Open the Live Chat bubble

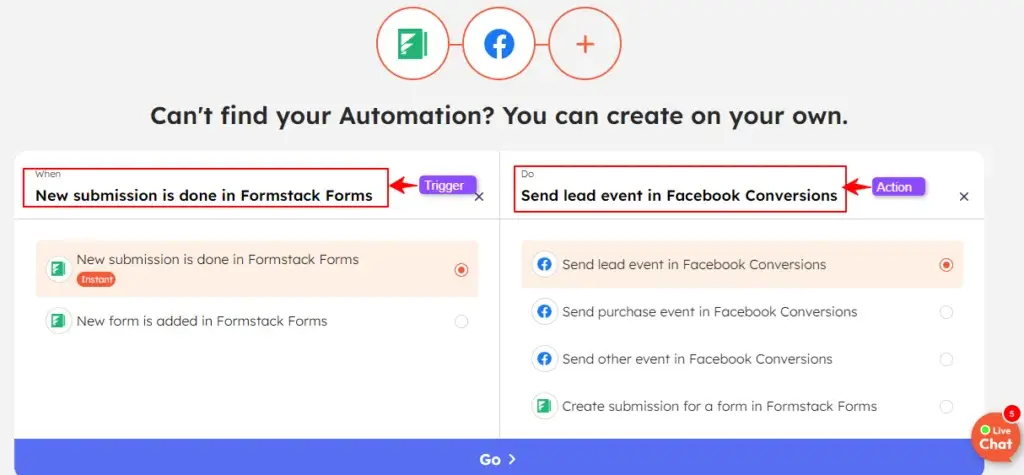pos(995,438)
